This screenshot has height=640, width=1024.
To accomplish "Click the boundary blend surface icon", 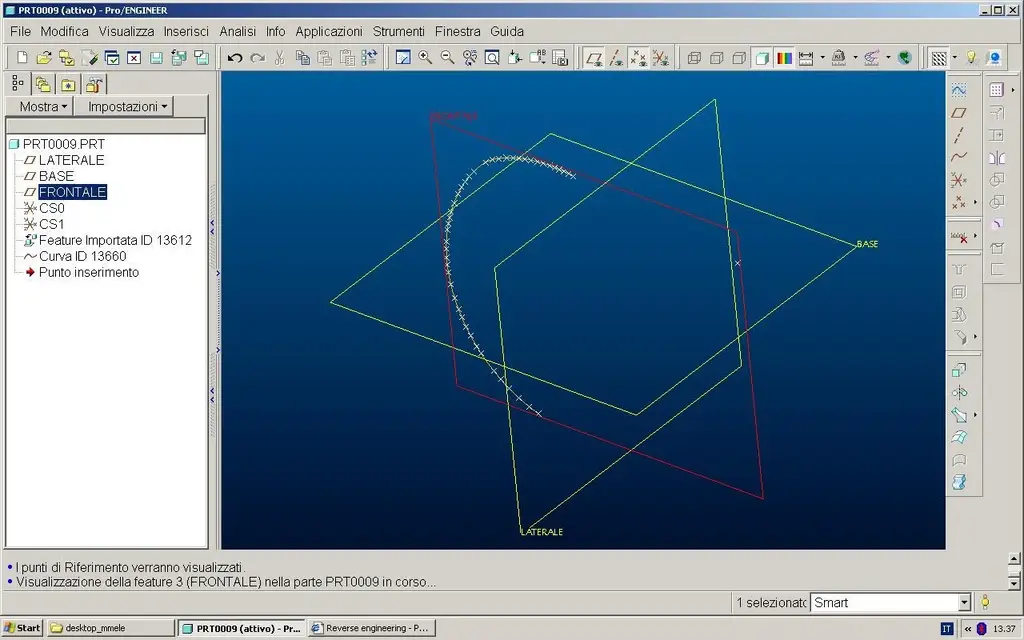I will click(958, 437).
